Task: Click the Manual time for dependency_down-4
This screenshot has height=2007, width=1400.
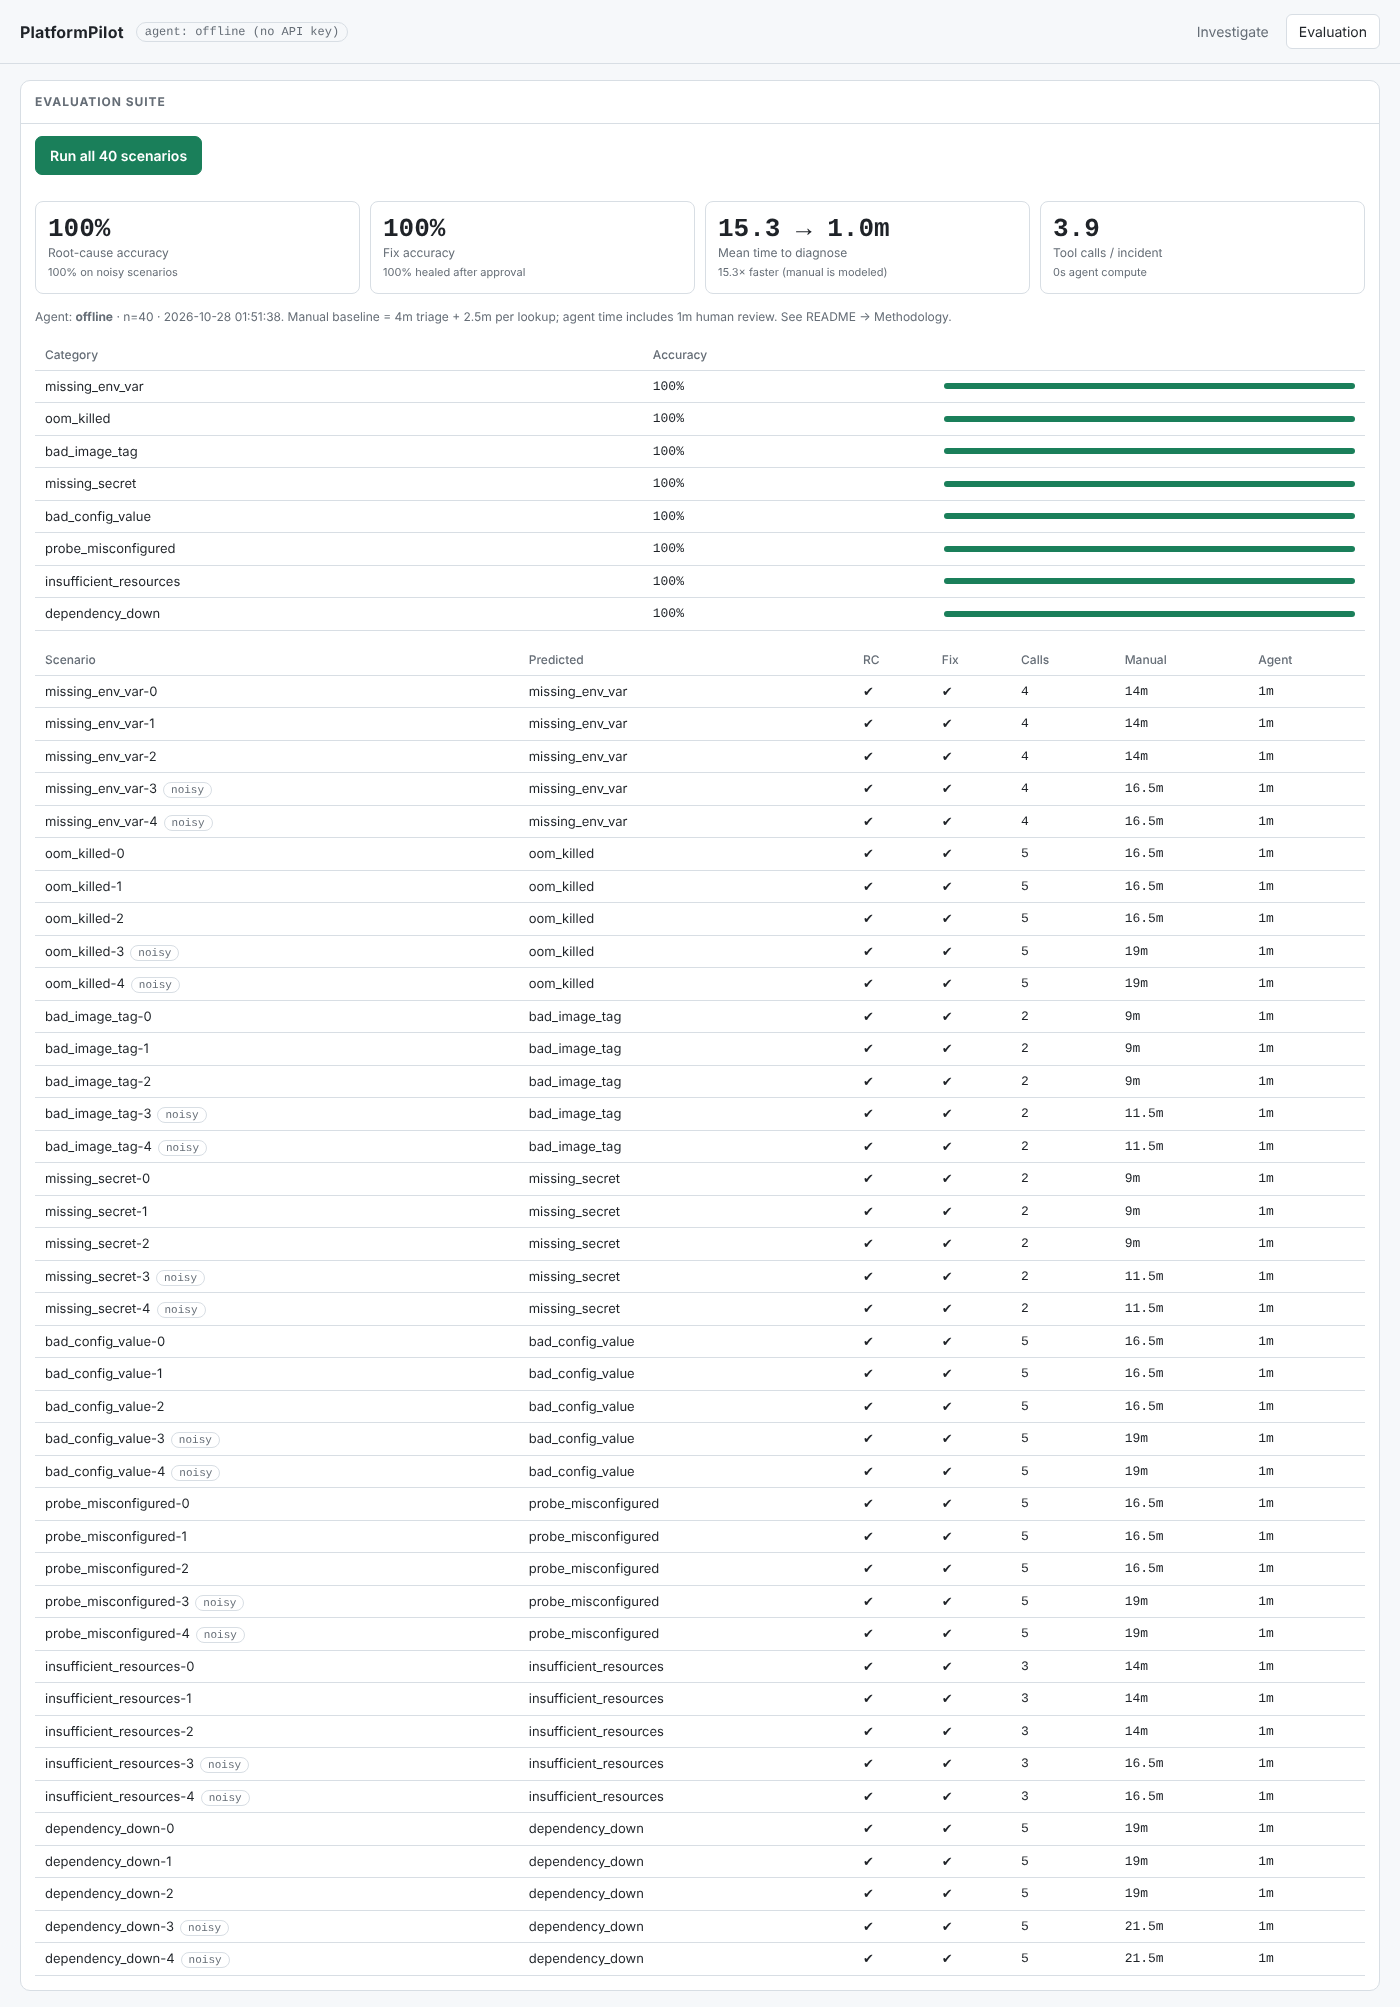Action: [1144, 1959]
